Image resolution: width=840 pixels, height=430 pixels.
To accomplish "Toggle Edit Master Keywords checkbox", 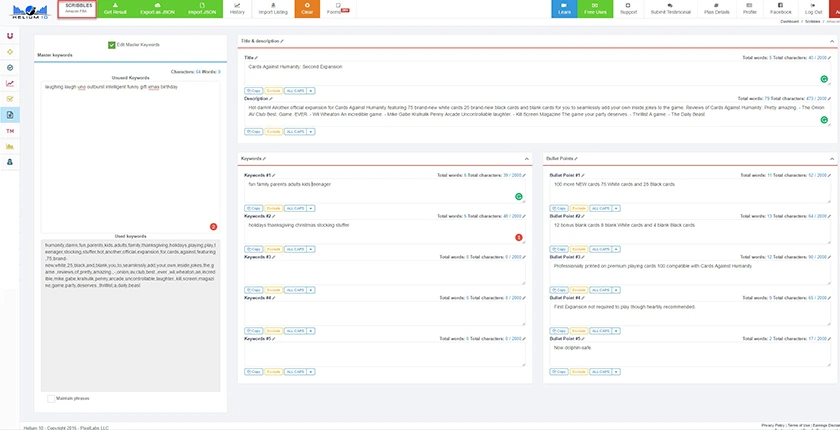I will [111, 45].
